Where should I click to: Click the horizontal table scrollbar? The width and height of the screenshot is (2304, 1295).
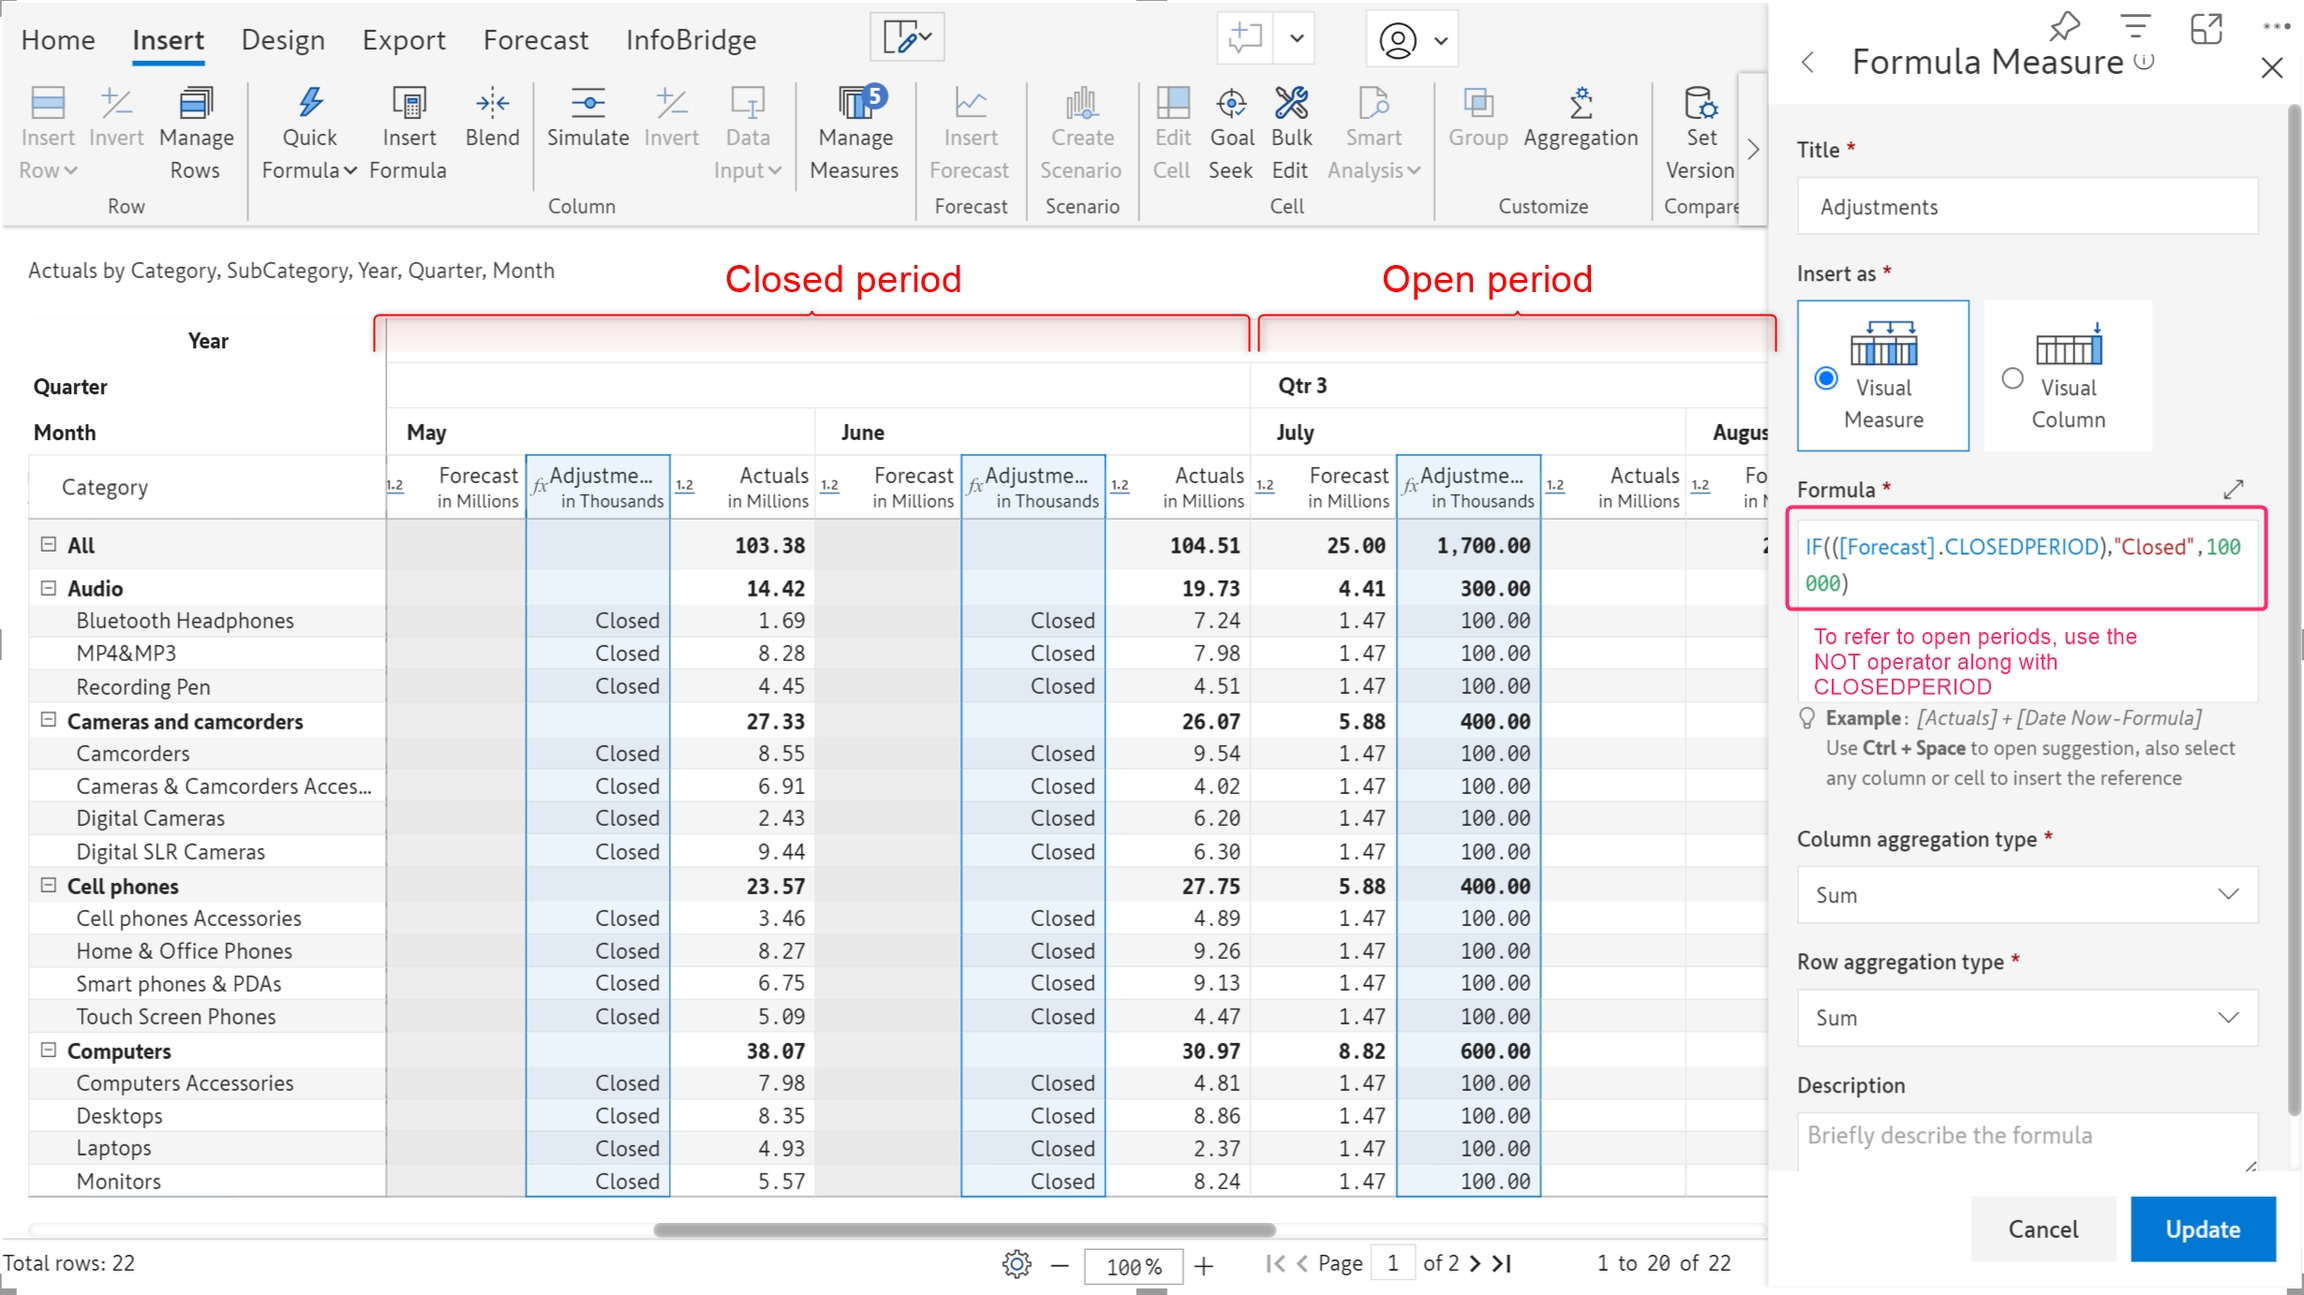(964, 1230)
